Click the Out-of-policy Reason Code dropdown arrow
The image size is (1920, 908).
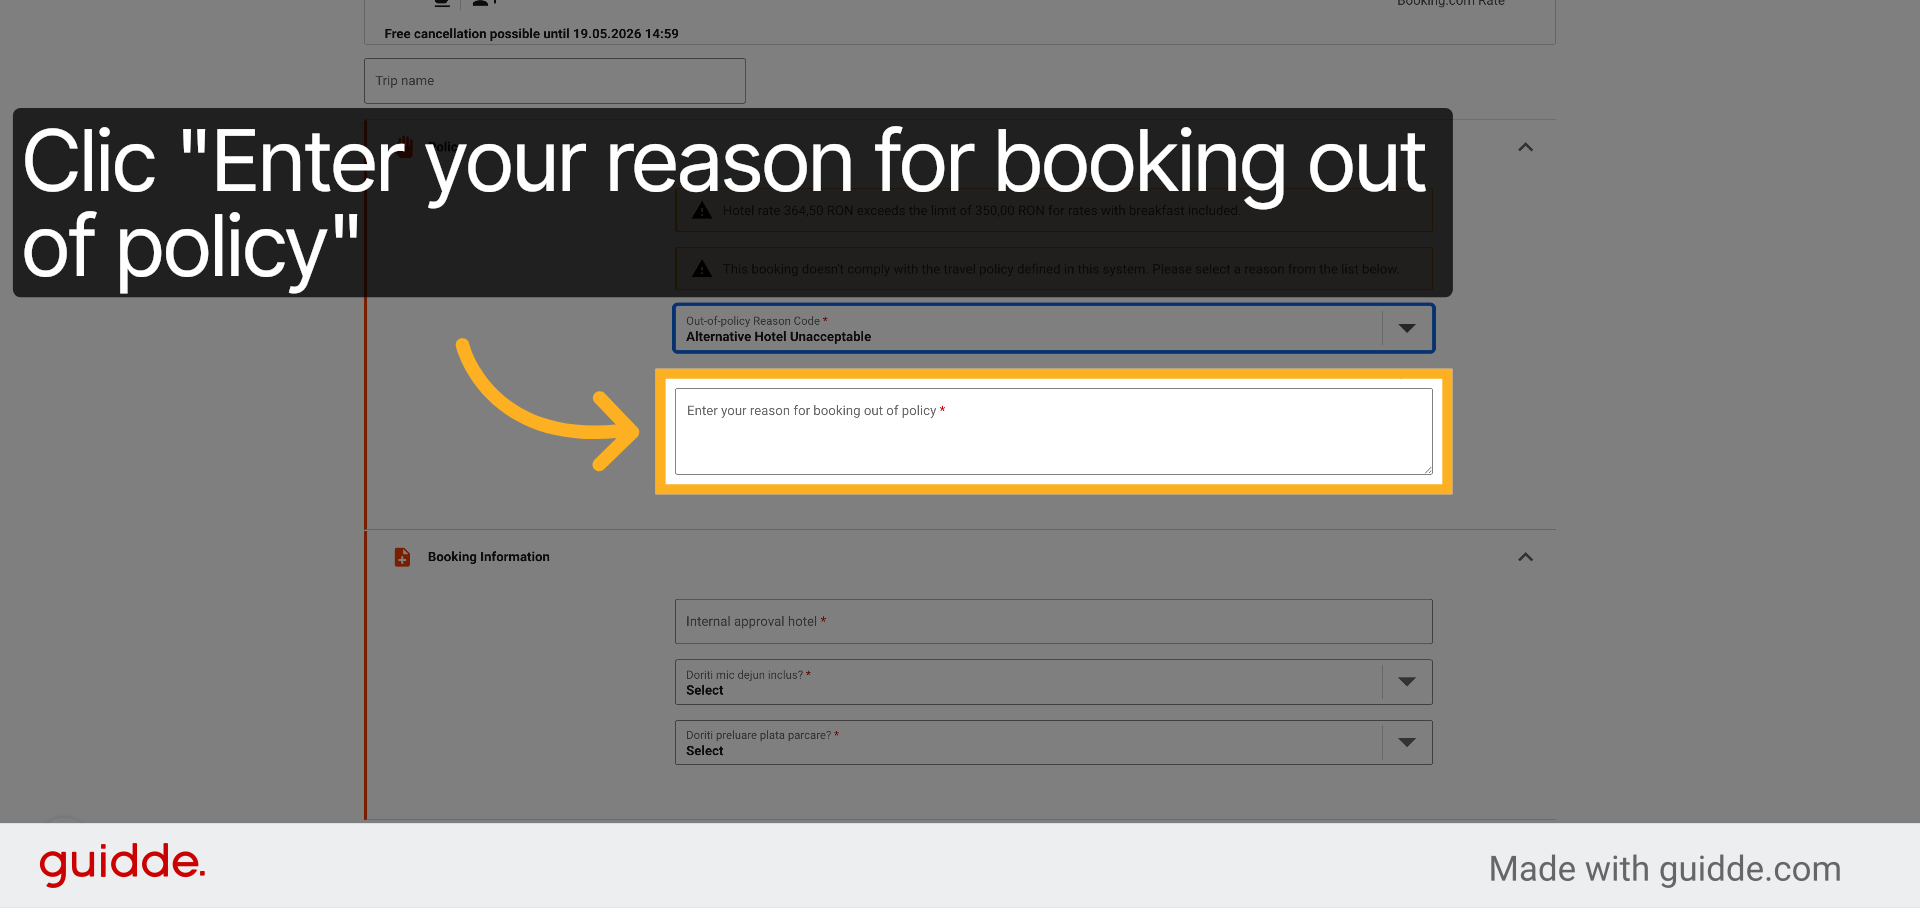[x=1407, y=329]
